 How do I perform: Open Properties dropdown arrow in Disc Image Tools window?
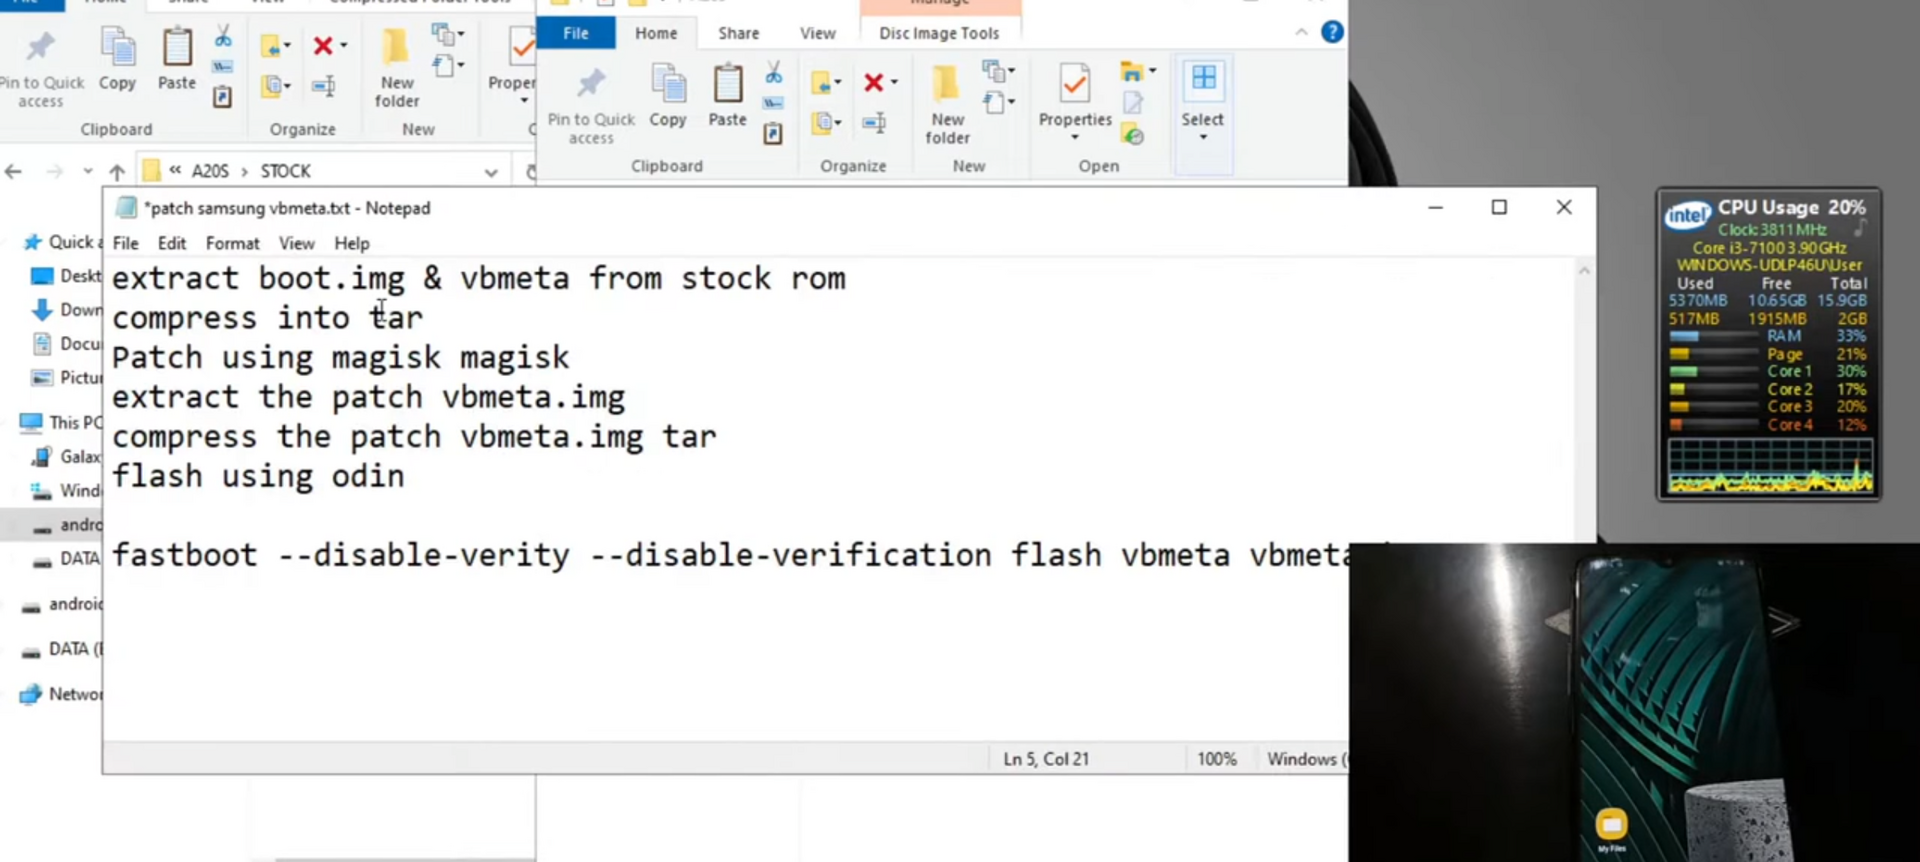click(1075, 137)
